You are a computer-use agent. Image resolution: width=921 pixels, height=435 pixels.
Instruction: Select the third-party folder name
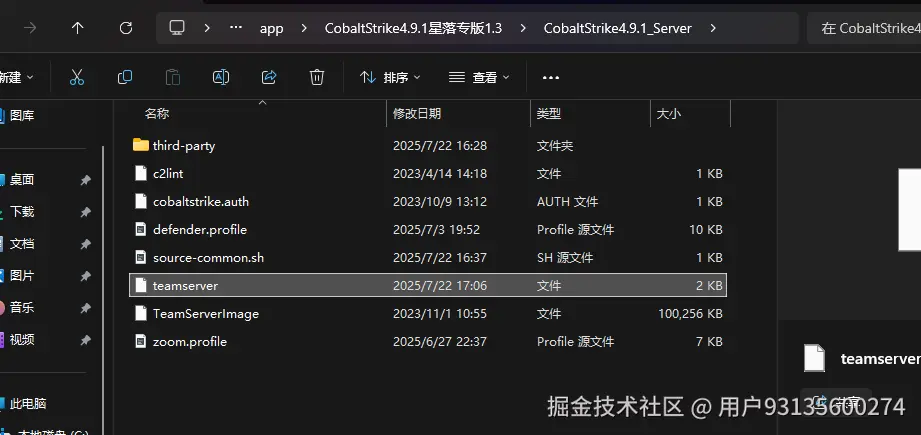click(x=184, y=146)
